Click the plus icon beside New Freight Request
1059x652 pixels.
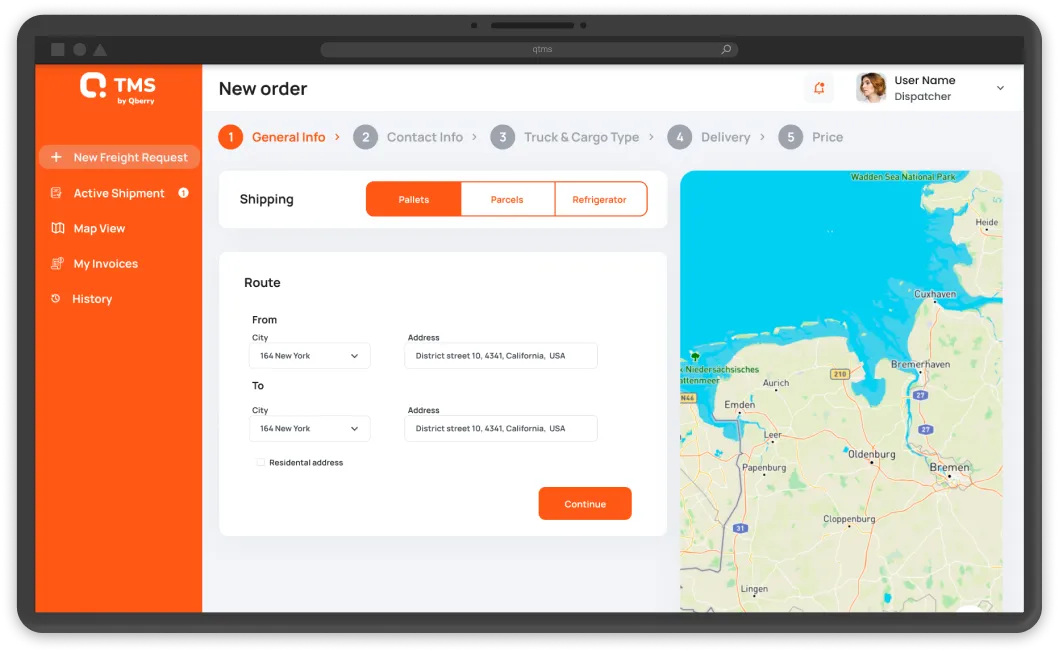pos(56,157)
